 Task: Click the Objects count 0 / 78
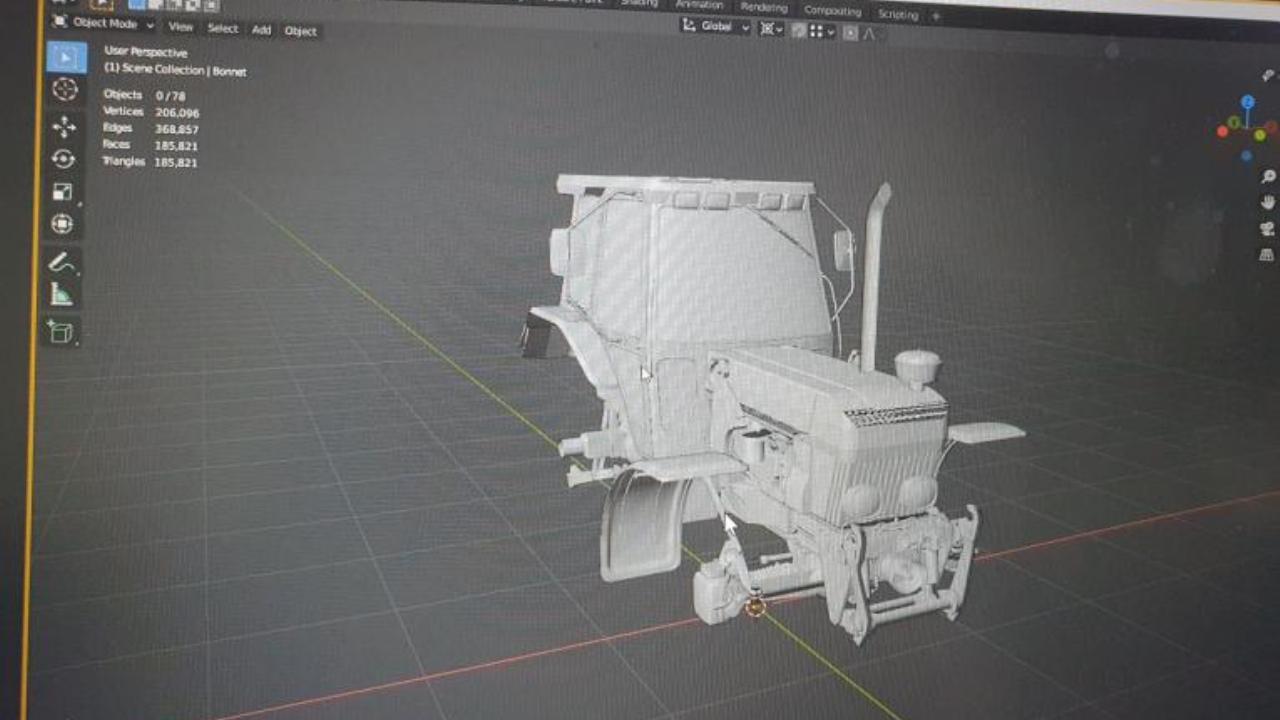pyautogui.click(x=171, y=96)
